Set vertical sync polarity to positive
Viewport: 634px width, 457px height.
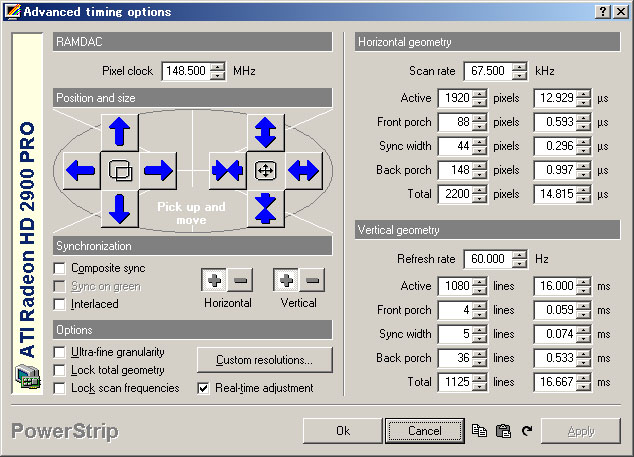286,280
